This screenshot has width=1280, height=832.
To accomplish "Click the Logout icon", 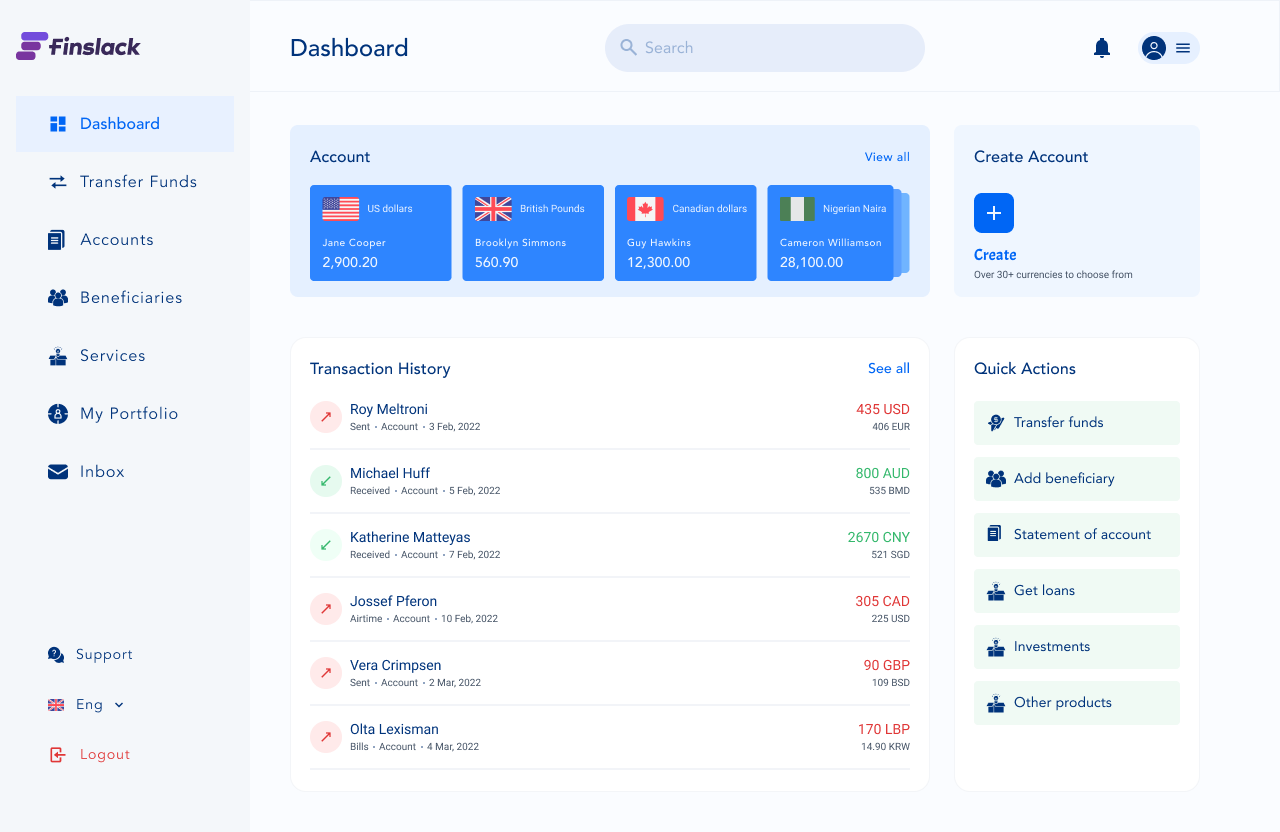I will click(57, 754).
